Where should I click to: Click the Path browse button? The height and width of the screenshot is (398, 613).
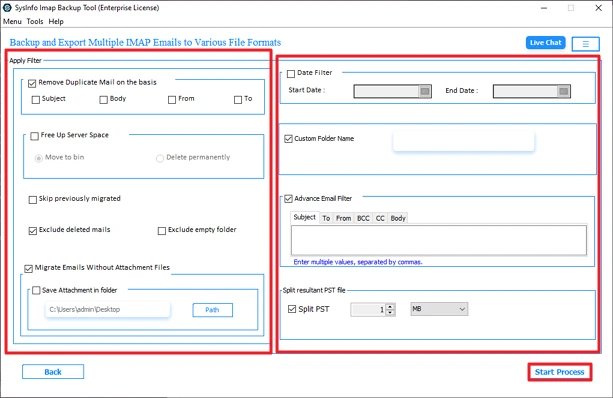pos(212,310)
